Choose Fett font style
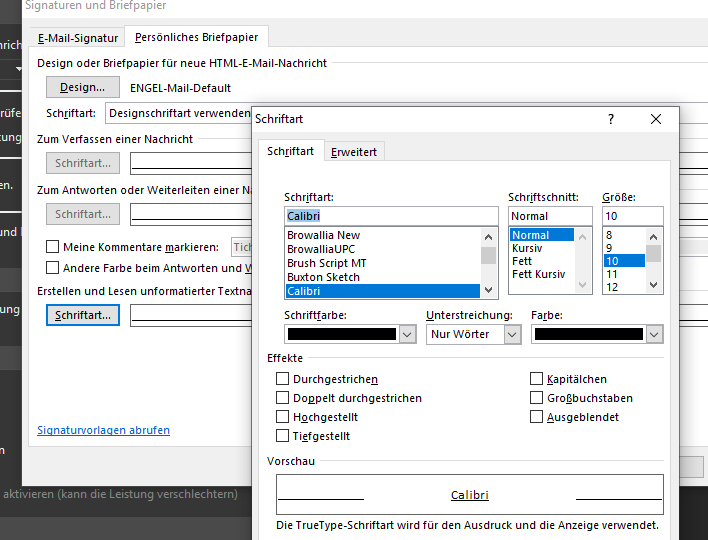This screenshot has width=708, height=540. [x=542, y=261]
